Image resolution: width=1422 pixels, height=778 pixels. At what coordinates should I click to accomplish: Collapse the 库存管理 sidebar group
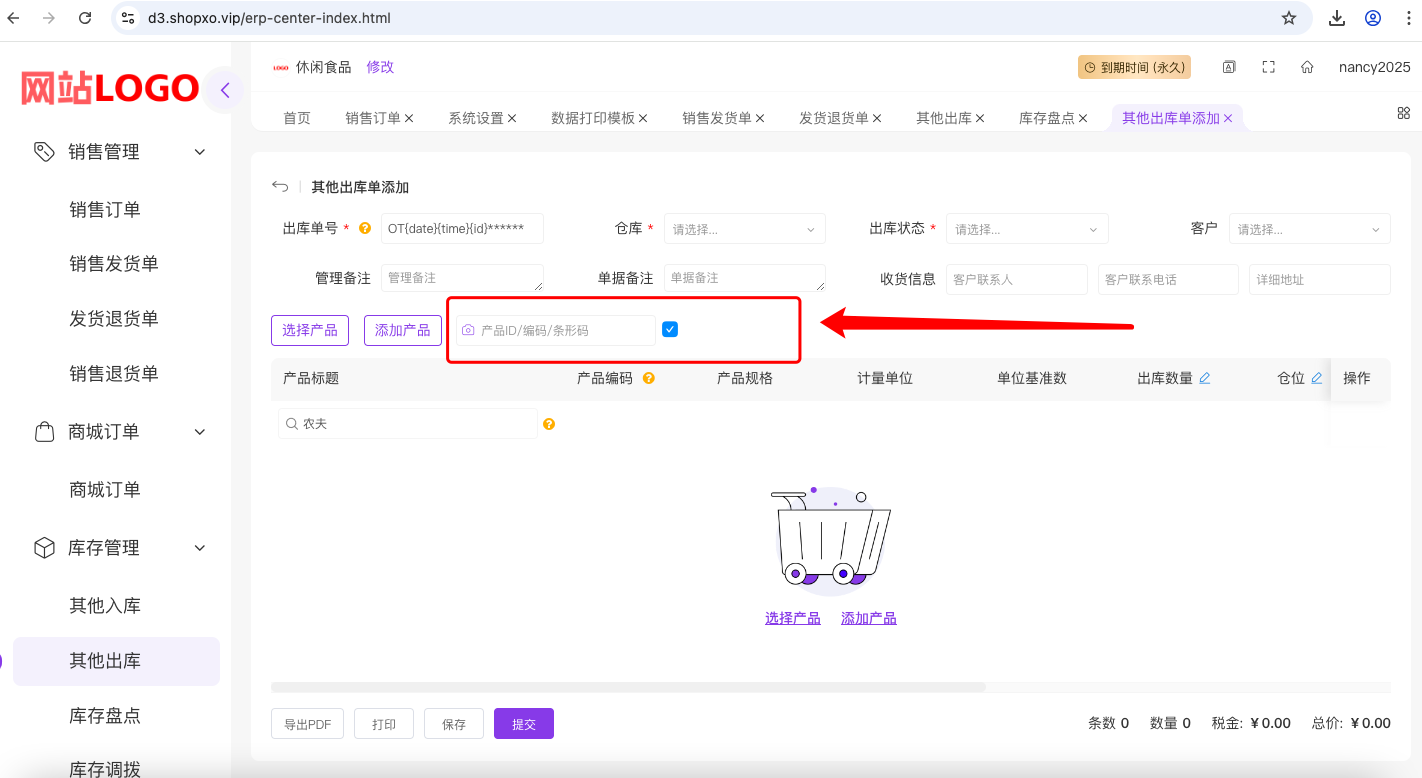(x=200, y=548)
